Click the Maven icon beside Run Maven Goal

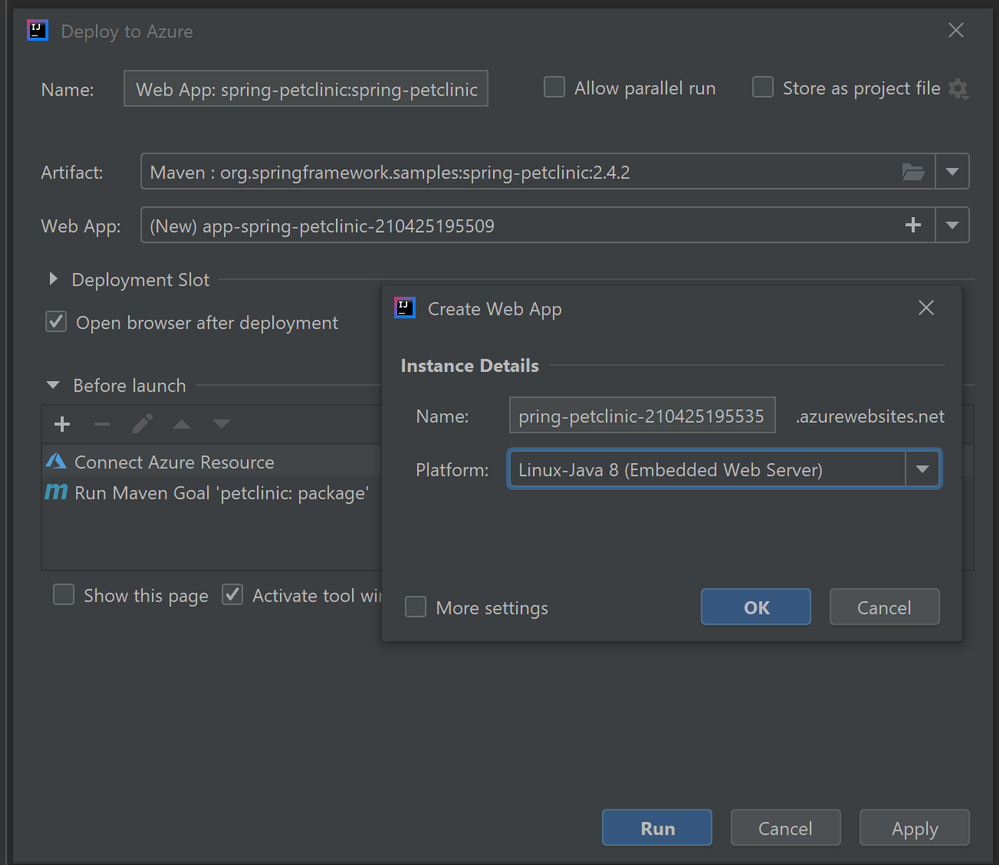pyautogui.click(x=56, y=492)
